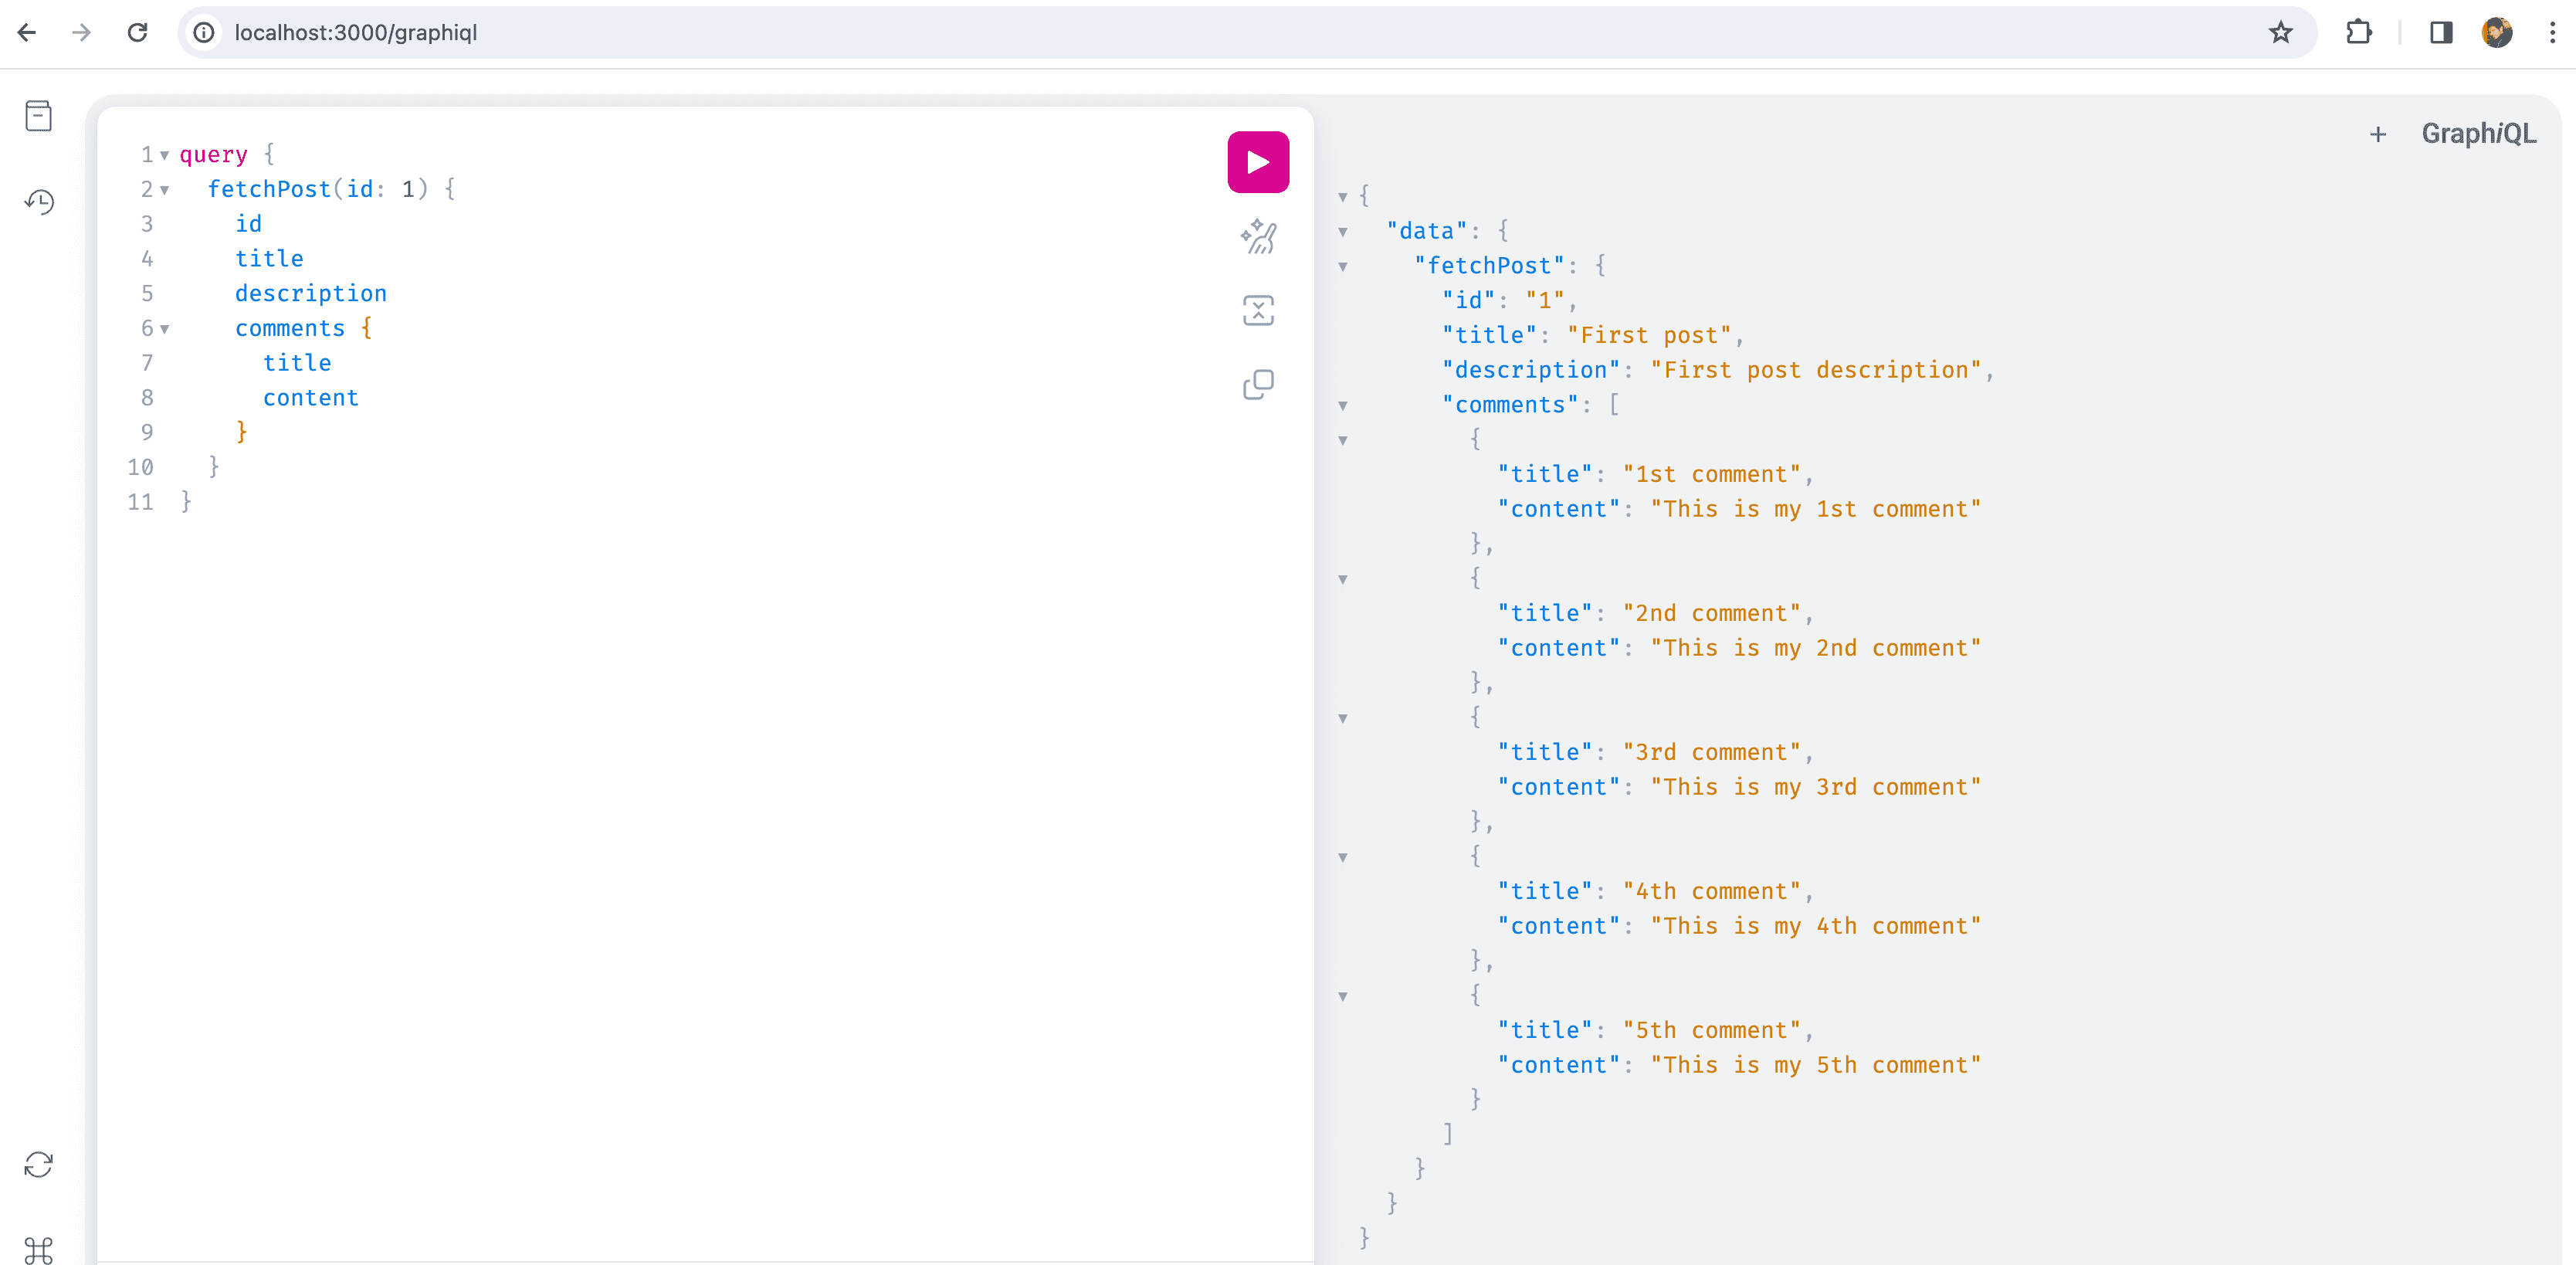This screenshot has height=1265, width=2576.
Task: Click the Re-fetch GraphQL schema icon
Action: pyautogui.click(x=38, y=1164)
